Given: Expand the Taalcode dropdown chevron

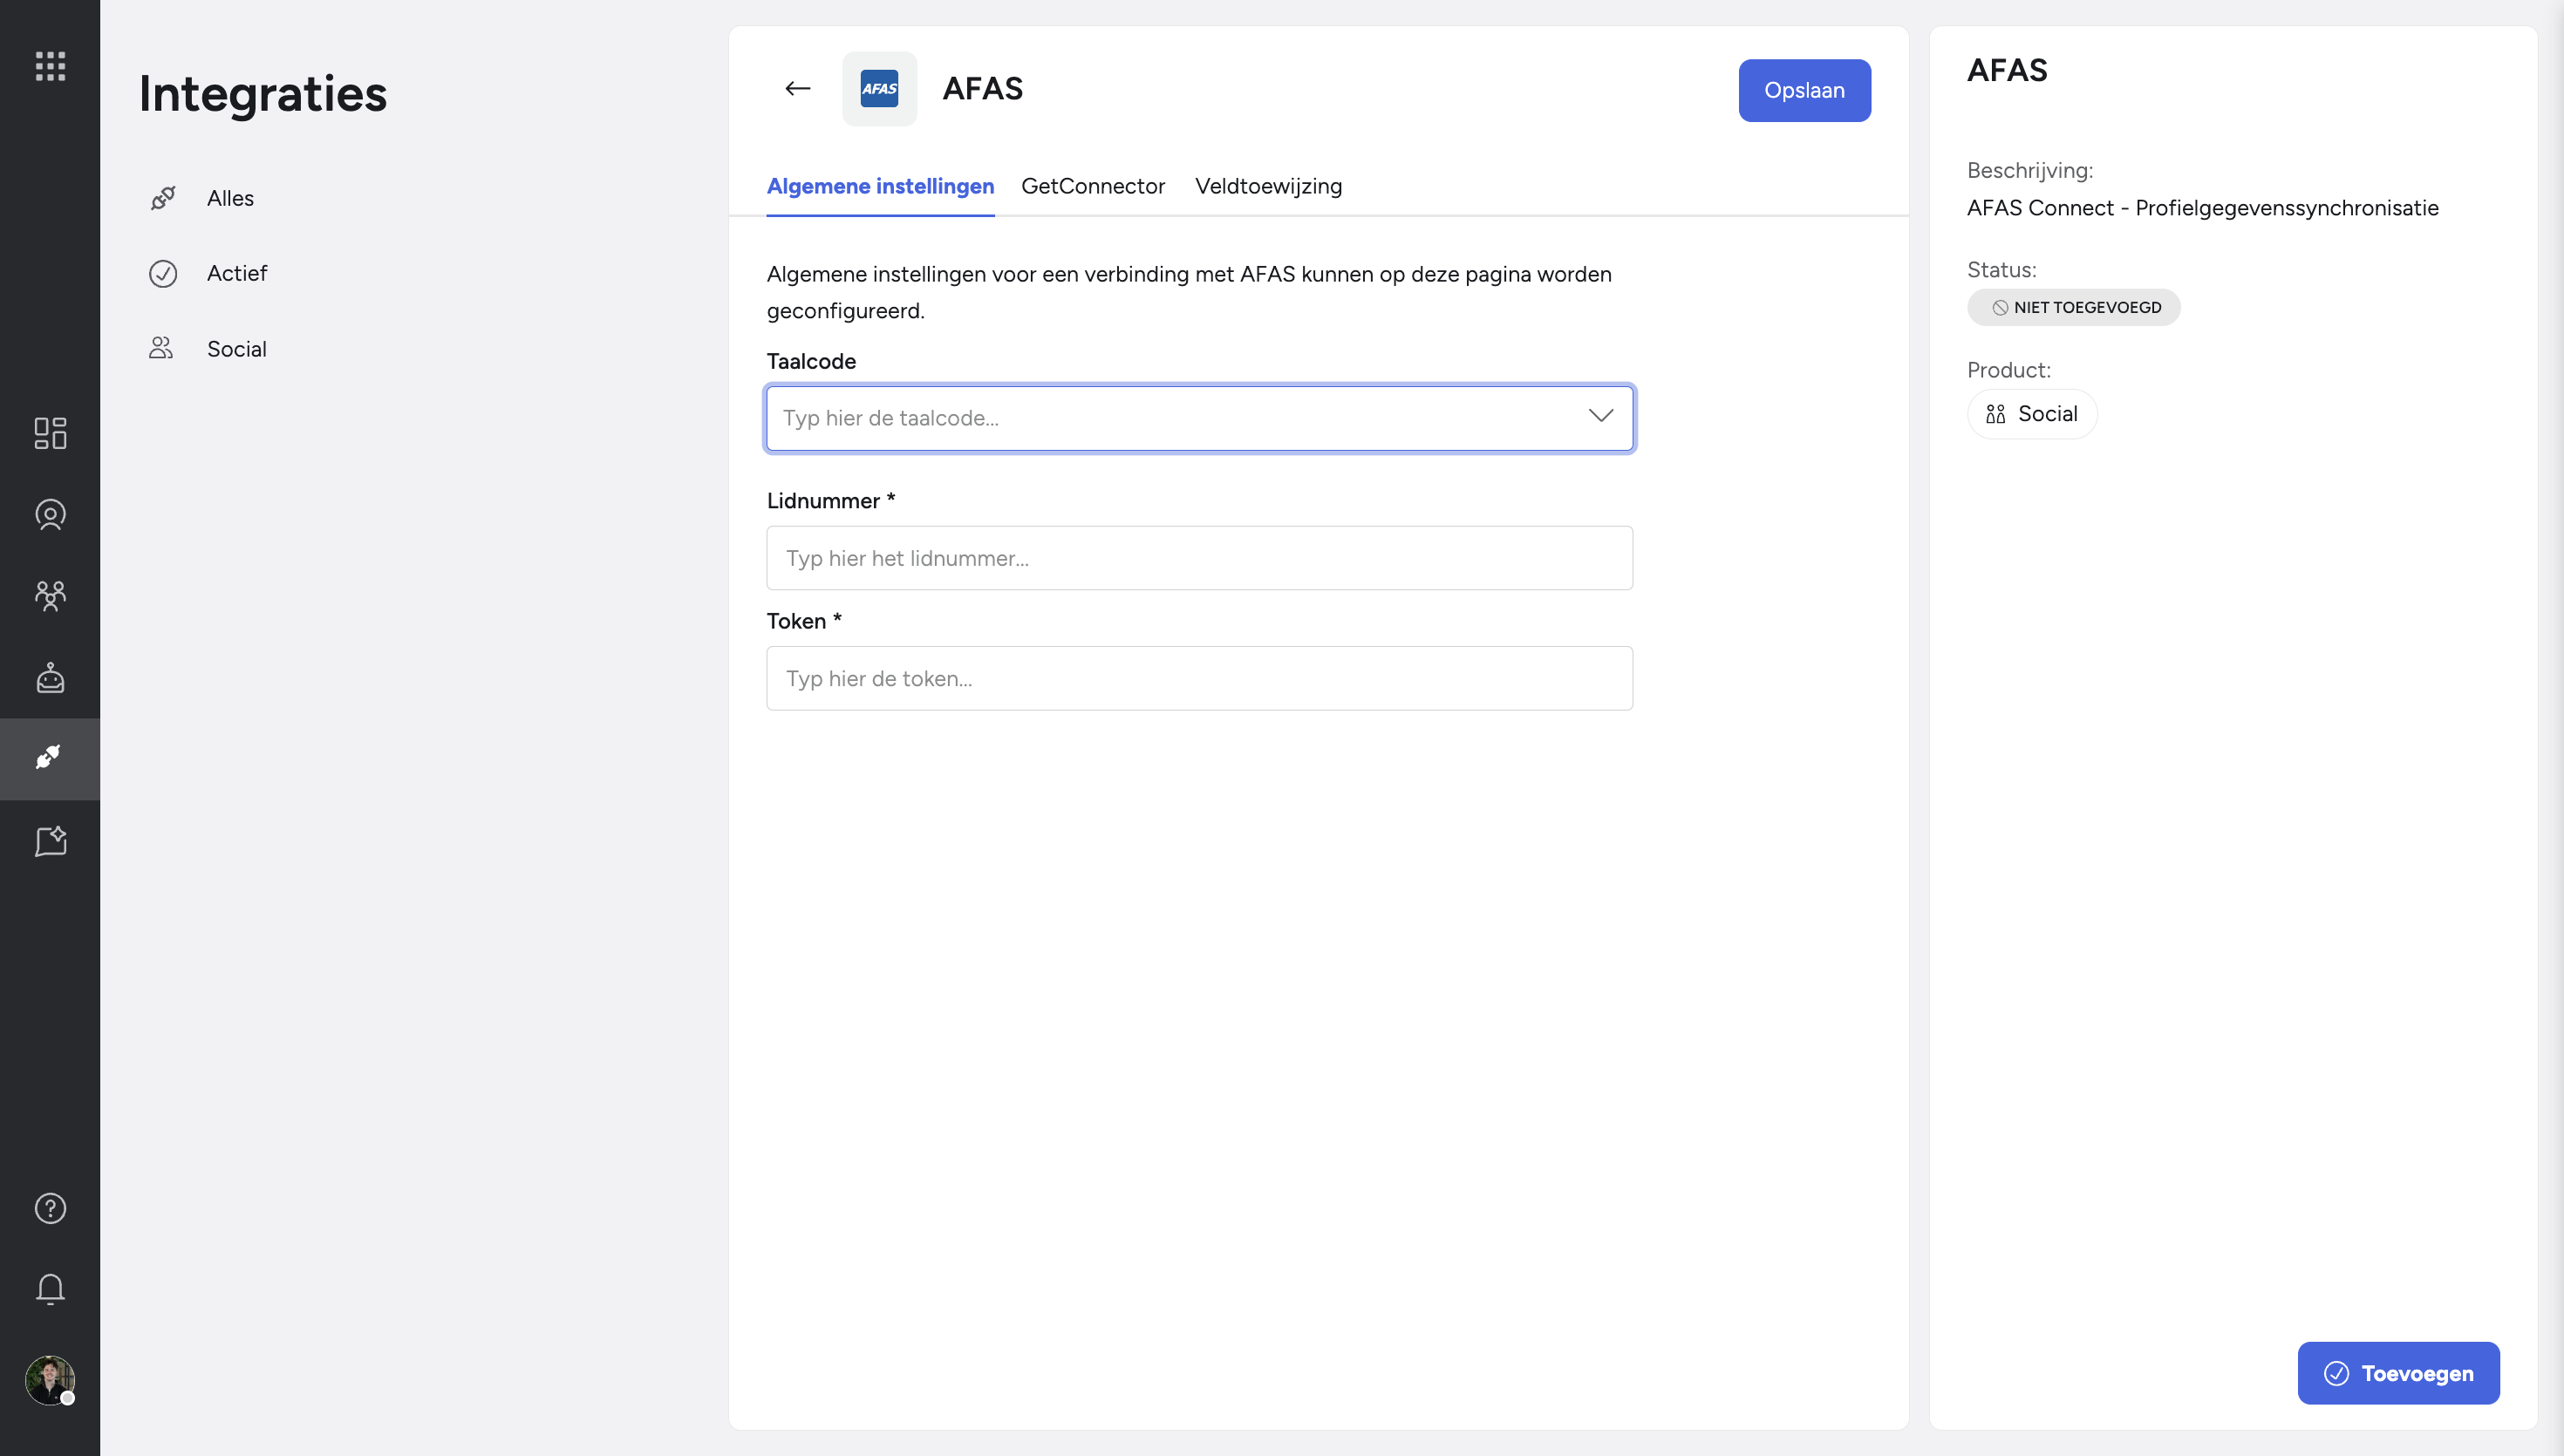Looking at the screenshot, I should (1600, 416).
